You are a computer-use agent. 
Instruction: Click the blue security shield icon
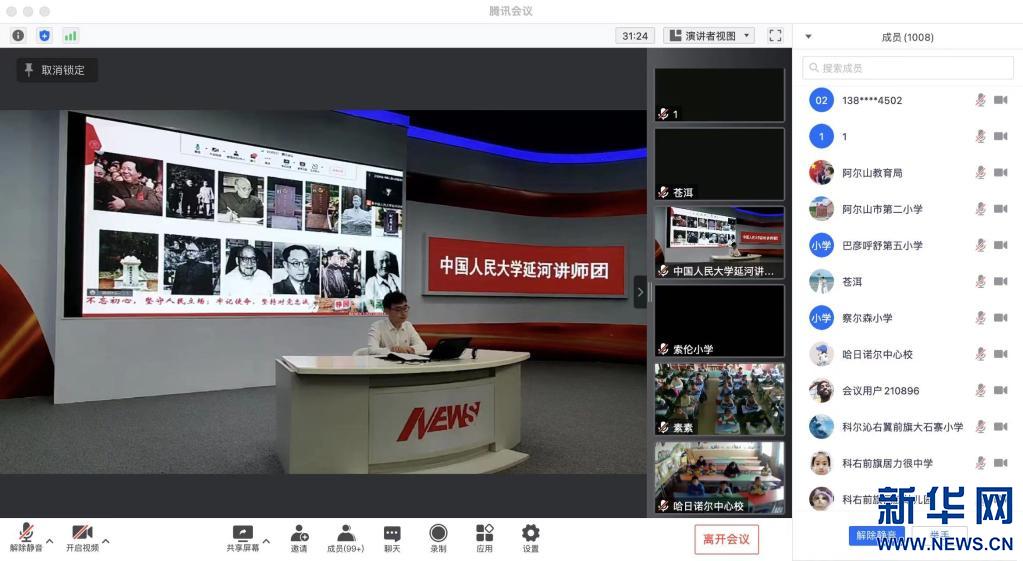pyautogui.click(x=44, y=36)
